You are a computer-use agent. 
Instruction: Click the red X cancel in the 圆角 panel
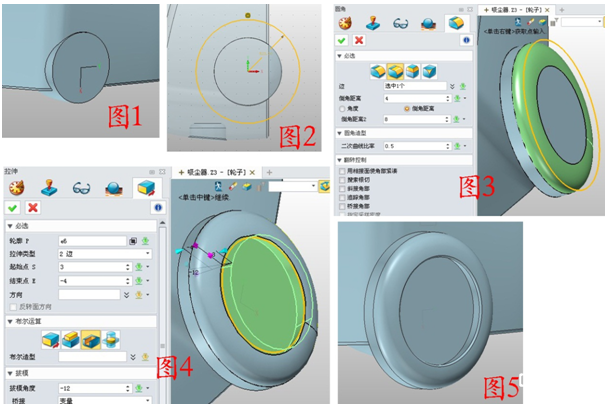click(x=359, y=40)
